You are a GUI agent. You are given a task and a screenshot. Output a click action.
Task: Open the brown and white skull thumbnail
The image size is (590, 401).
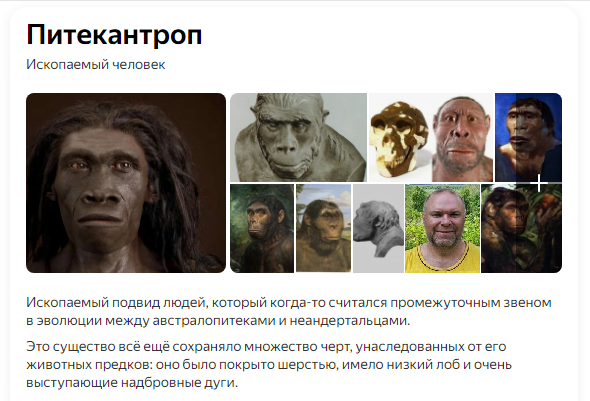399,137
